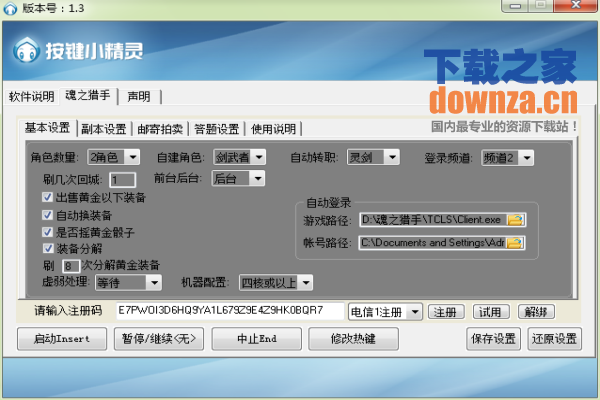Viewport: 600px width, 400px height.
Task: Expand the 虚弱处理 dropdown showing 等待
Action: point(128,283)
